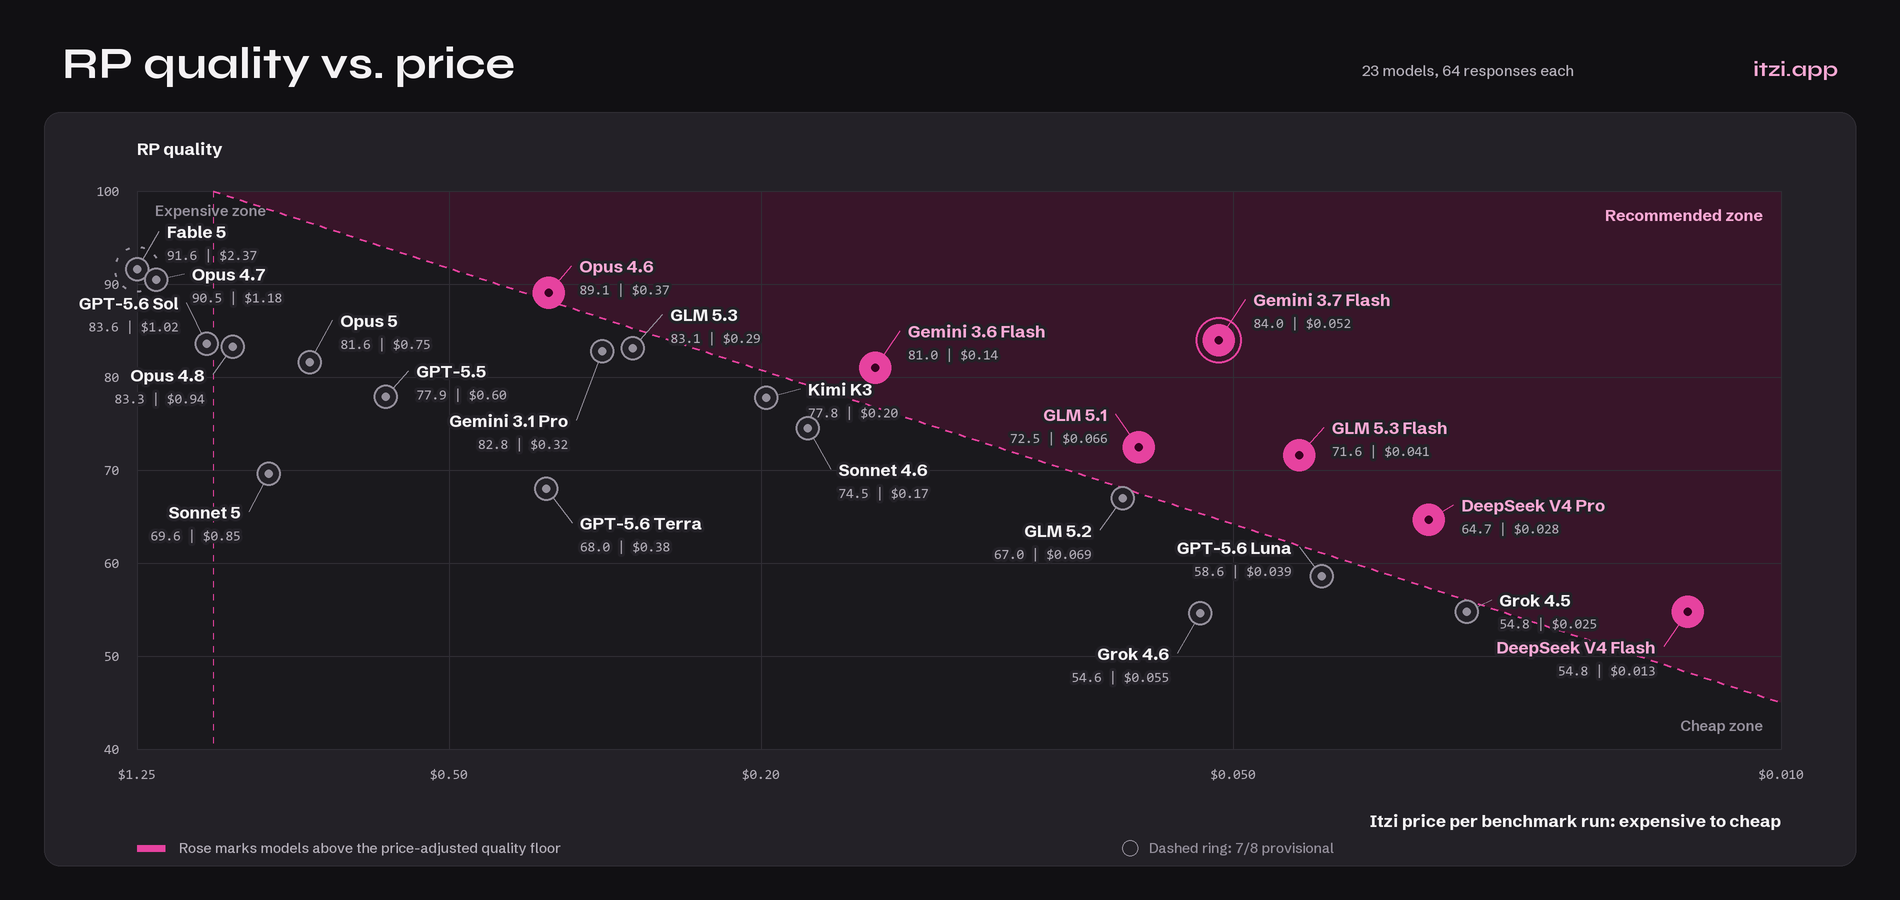Click the Gemini 3.6 Flash data point
This screenshot has width=1900, height=900.
pos(875,367)
